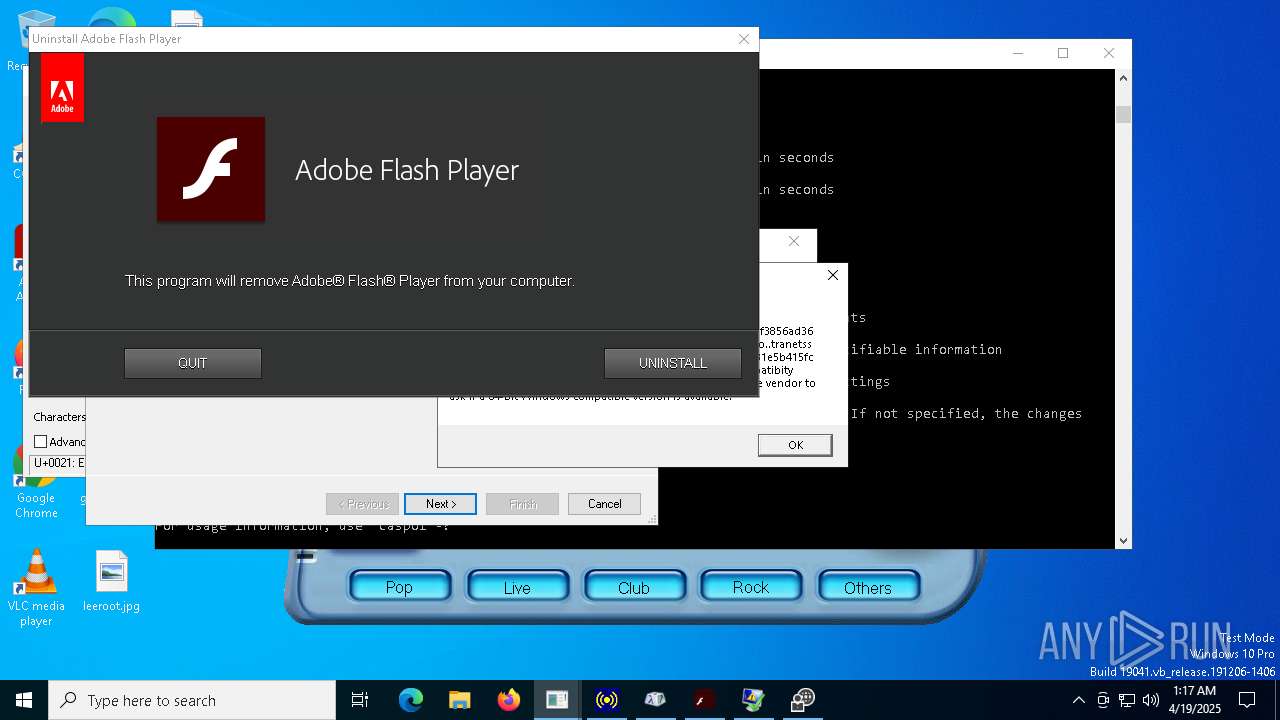Click the taskbar search box

(x=192, y=700)
